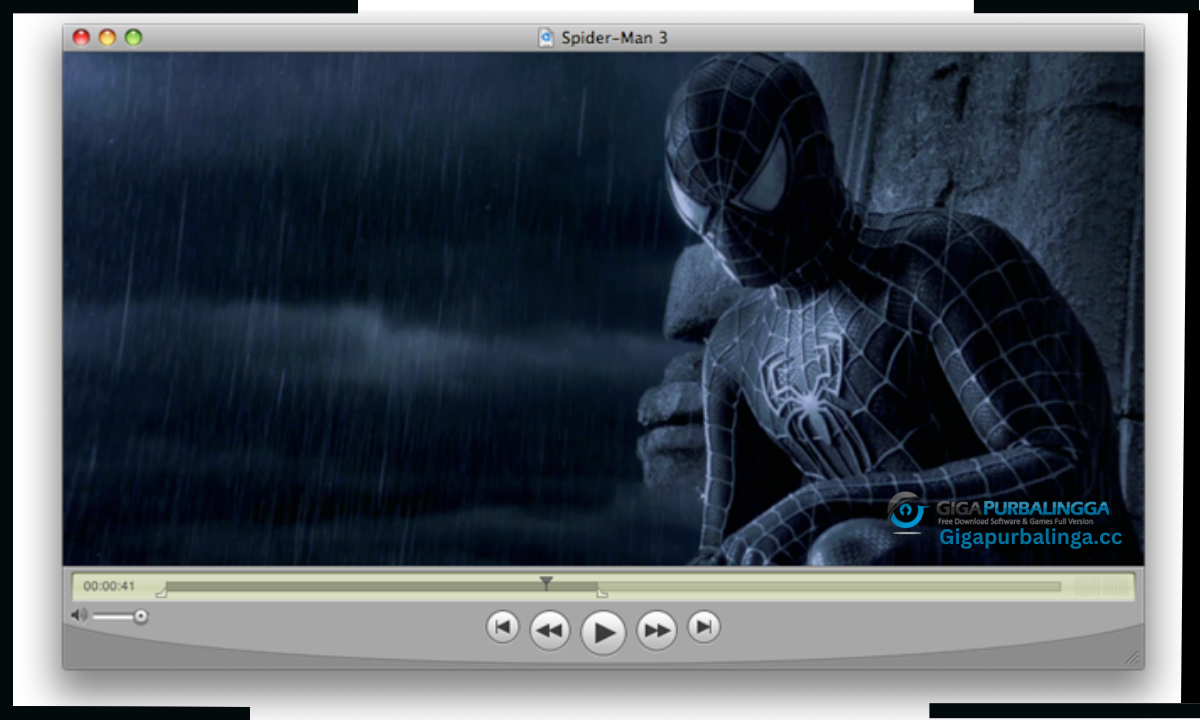Click the selection end marker on timeline

point(602,593)
